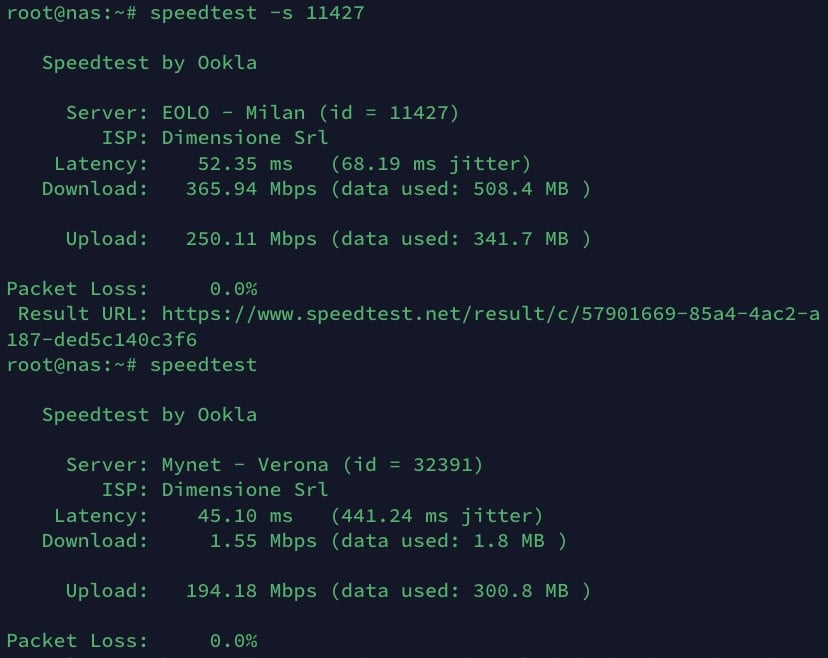Click the 194.18 Mbps upload value

click(251, 591)
